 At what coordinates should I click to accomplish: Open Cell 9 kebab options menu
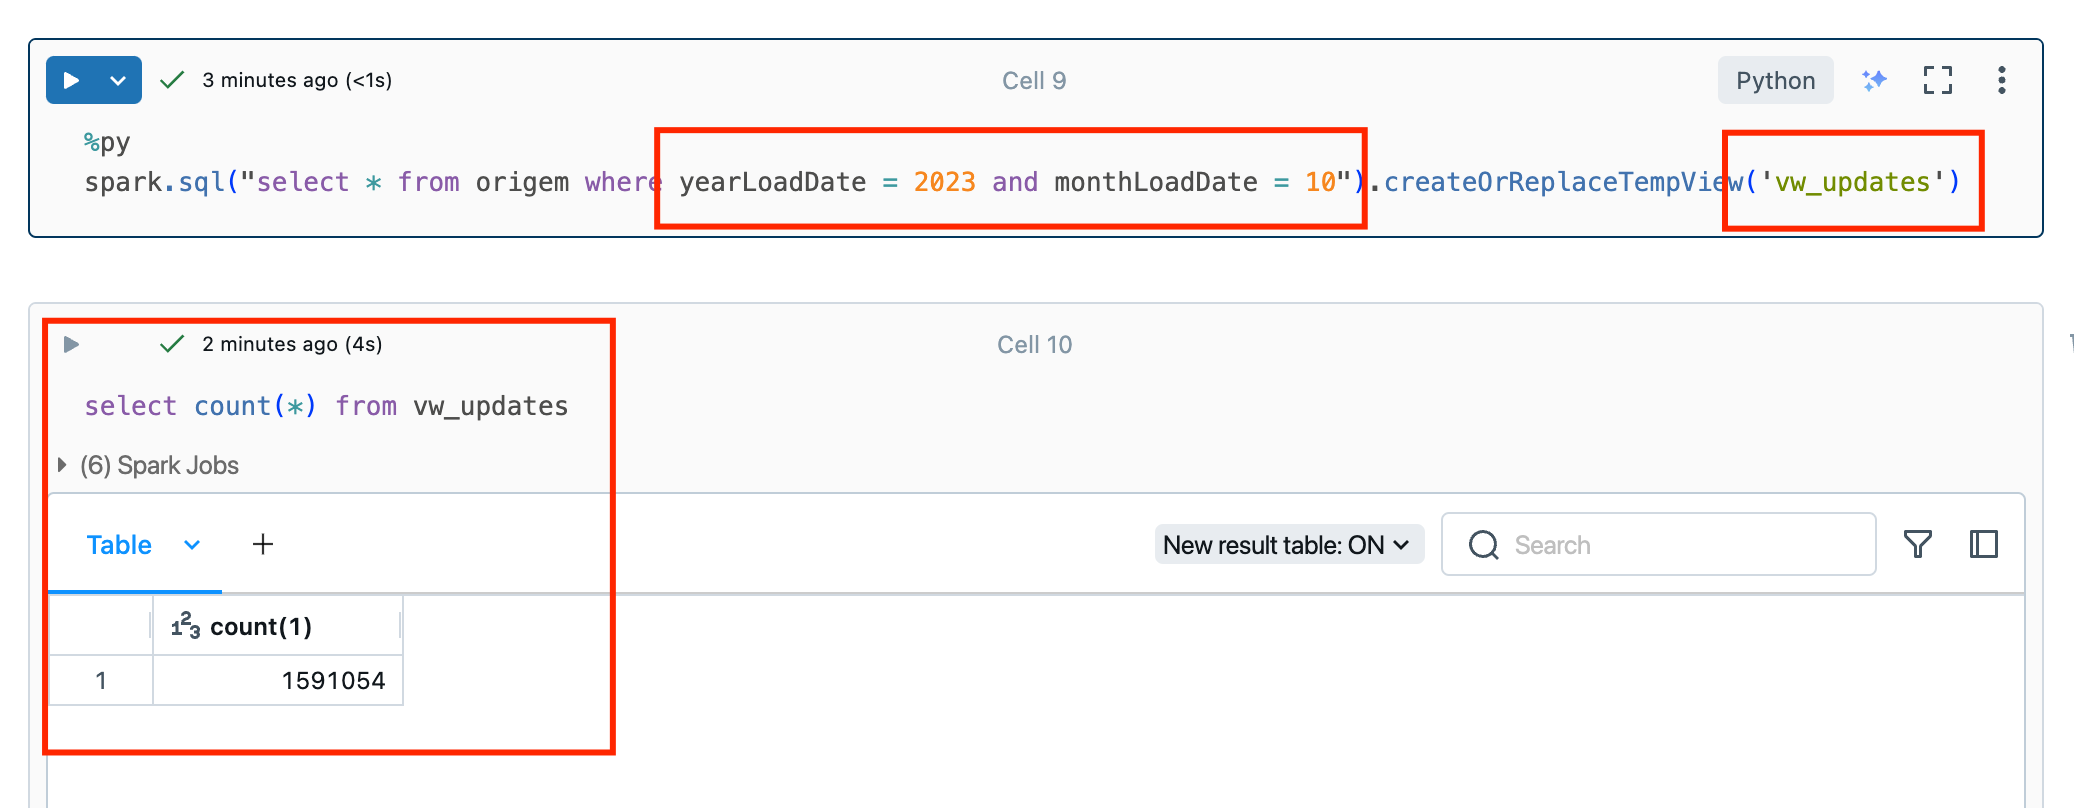point(2002,80)
